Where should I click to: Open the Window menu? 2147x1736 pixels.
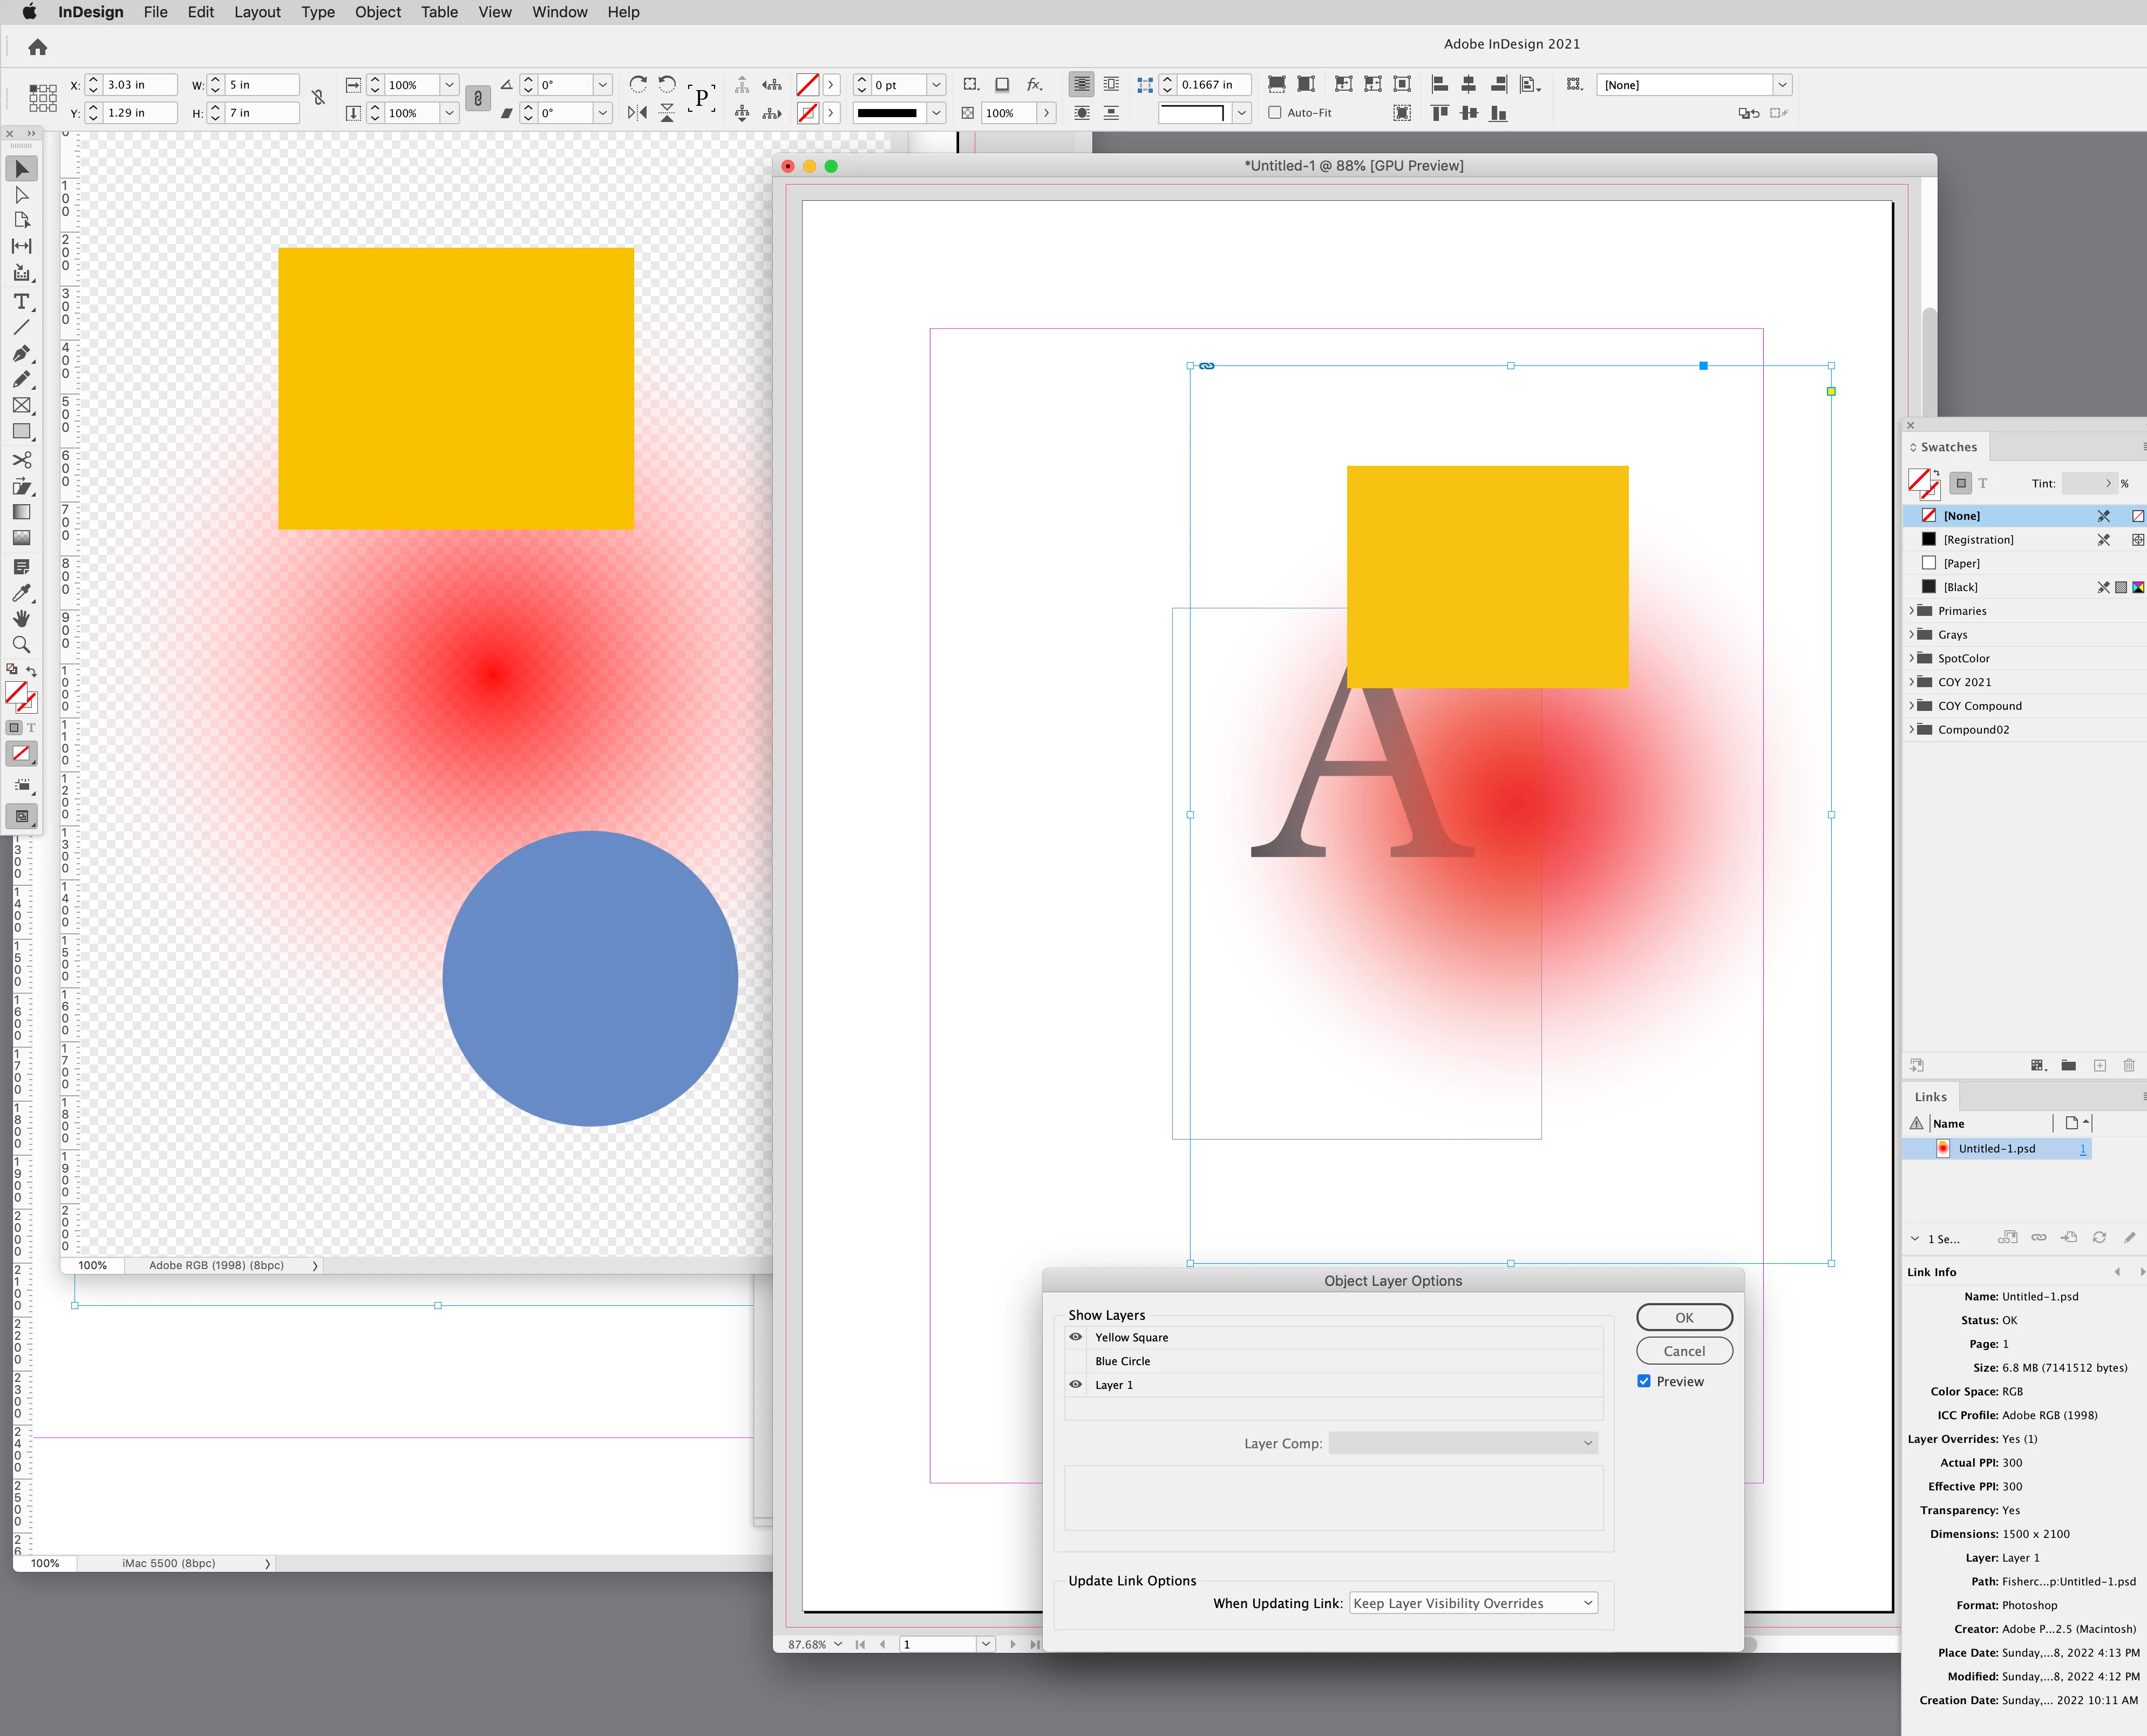click(x=559, y=12)
